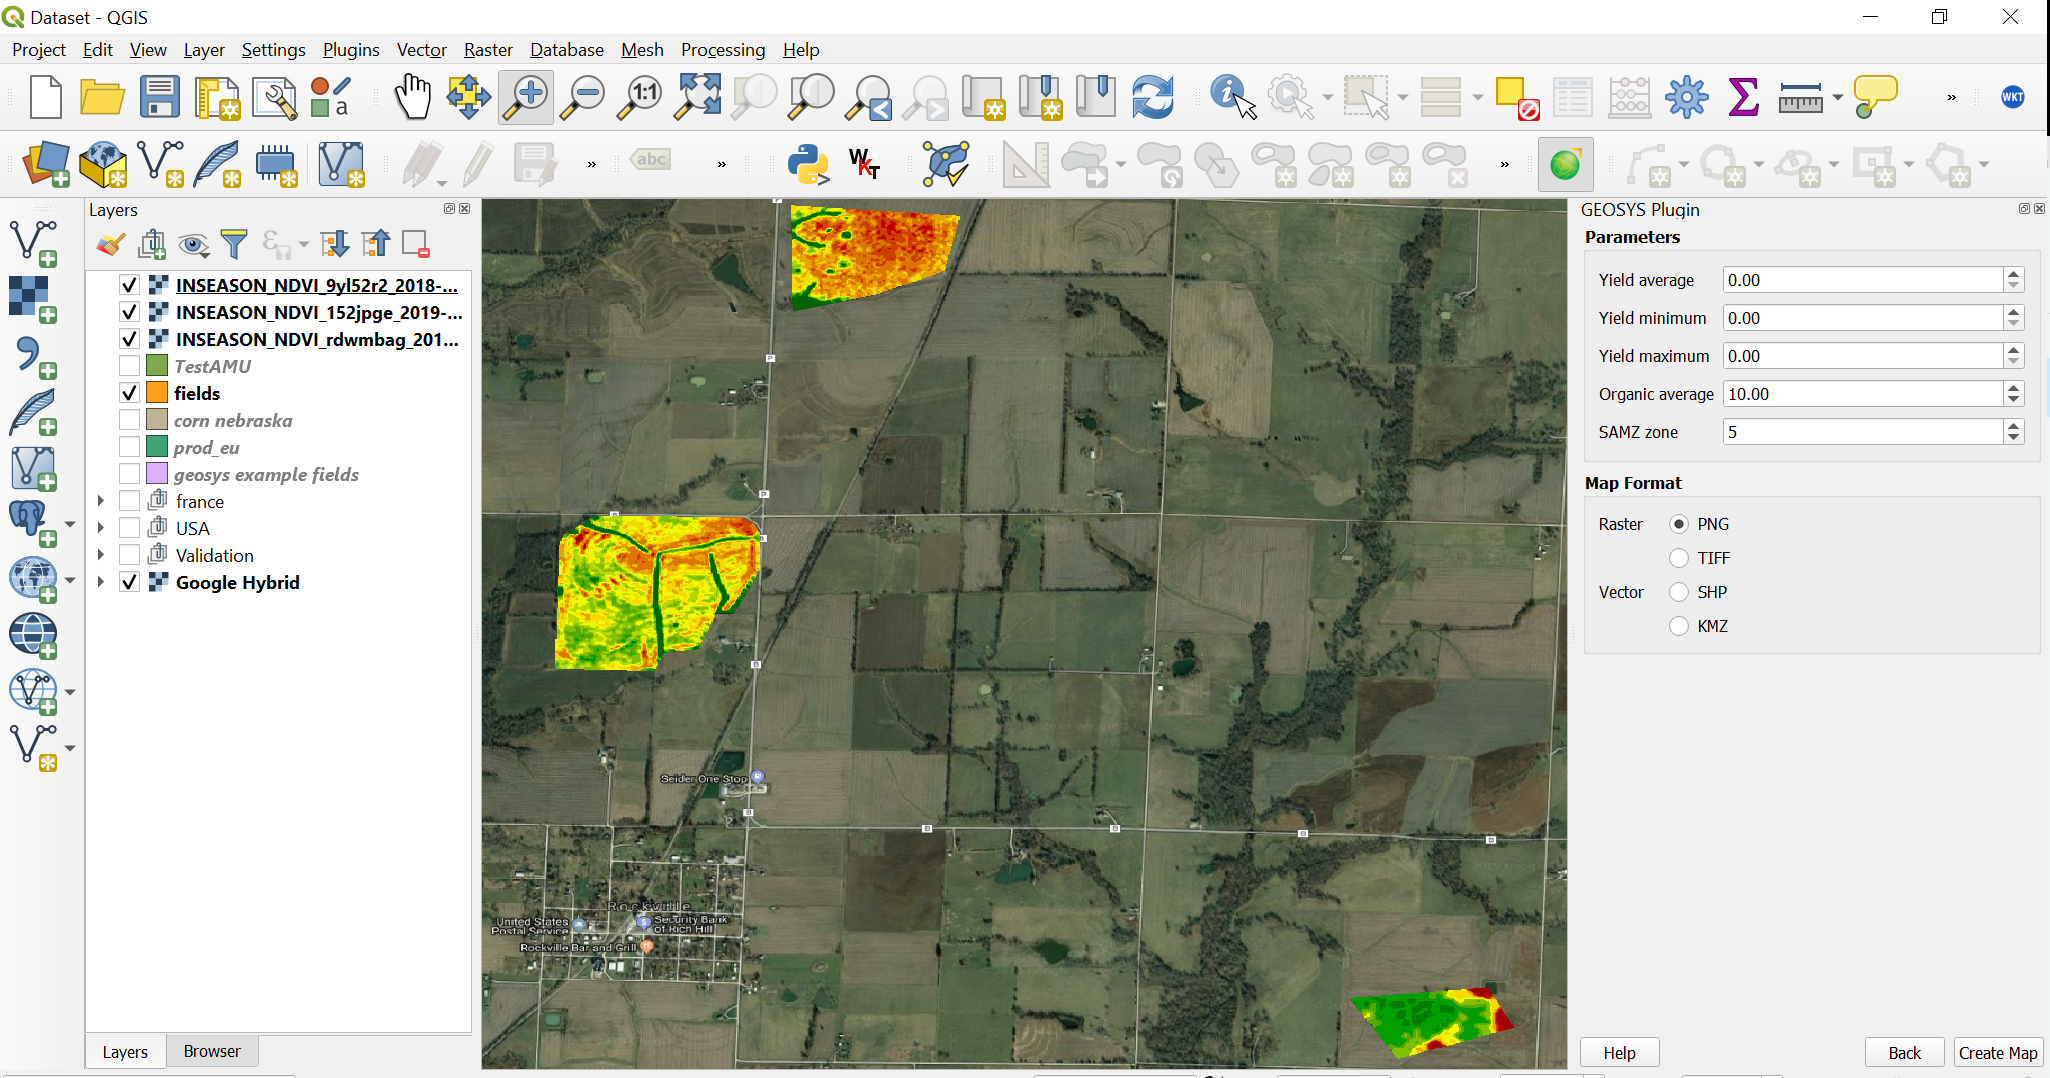
Task: Enable the TestAMU layer checkbox
Action: (129, 366)
